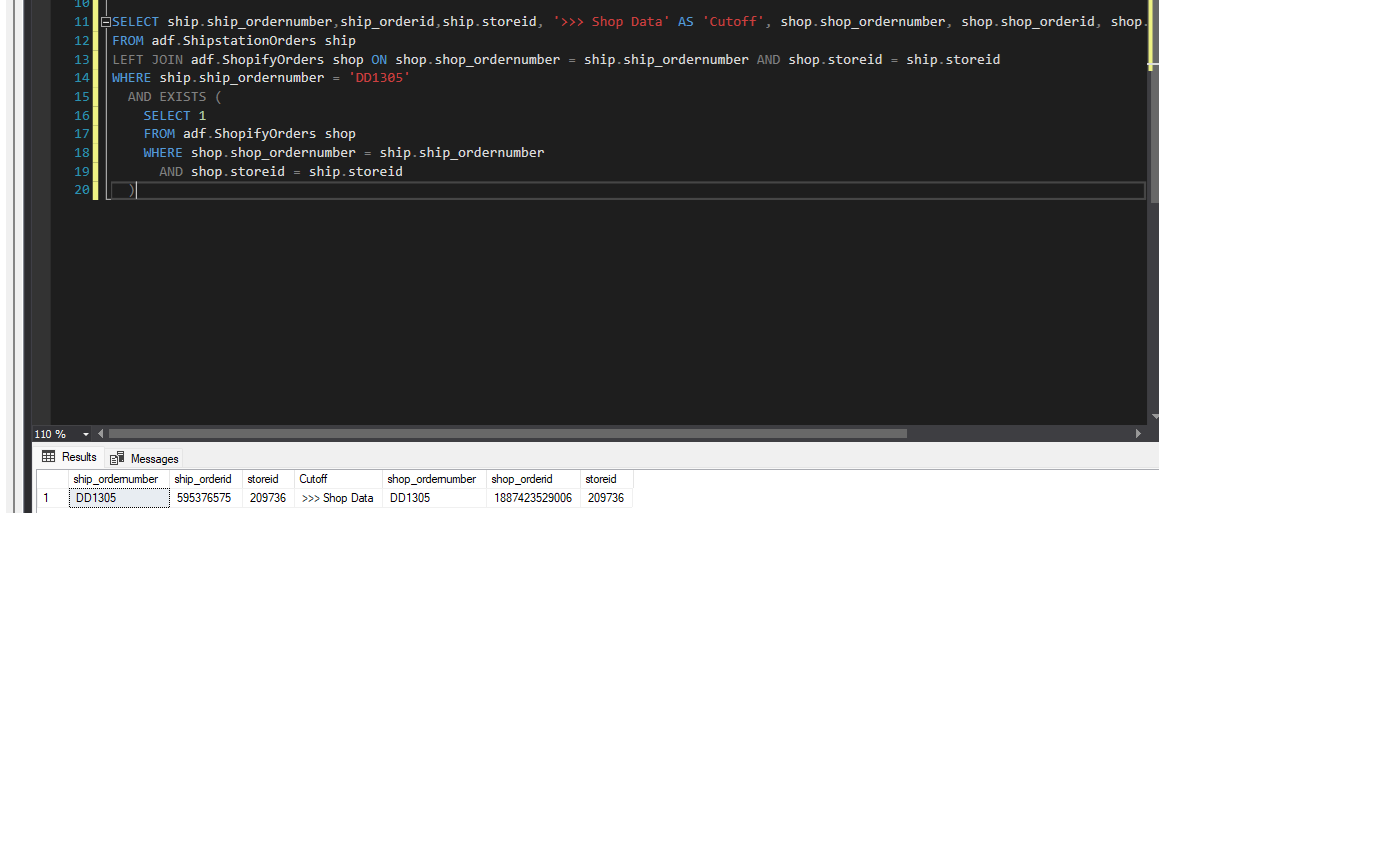Viewport: 1391px width, 857px height.
Task: Open the editor zoom level dropdown showing 110%
Action: (x=85, y=433)
